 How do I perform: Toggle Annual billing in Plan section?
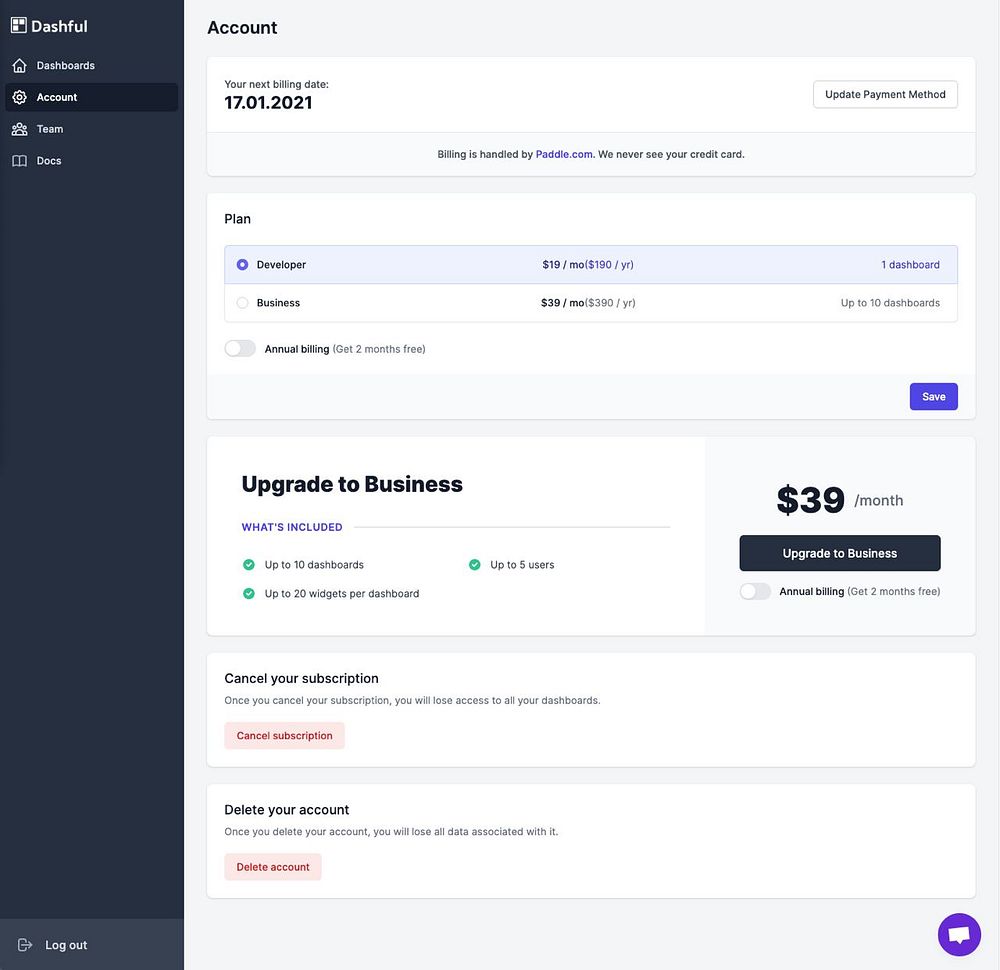(x=240, y=348)
